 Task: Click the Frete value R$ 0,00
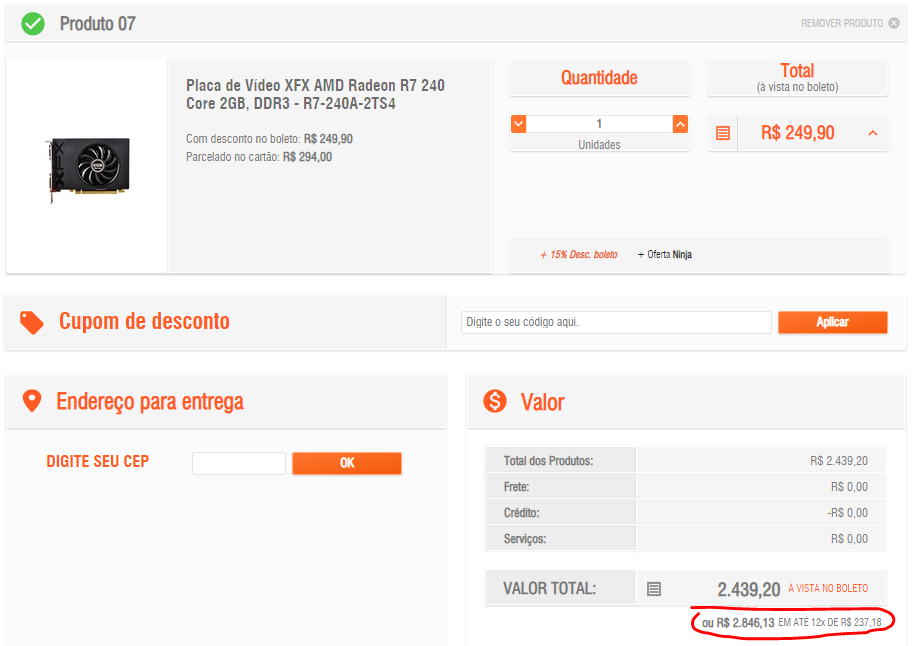(849, 487)
